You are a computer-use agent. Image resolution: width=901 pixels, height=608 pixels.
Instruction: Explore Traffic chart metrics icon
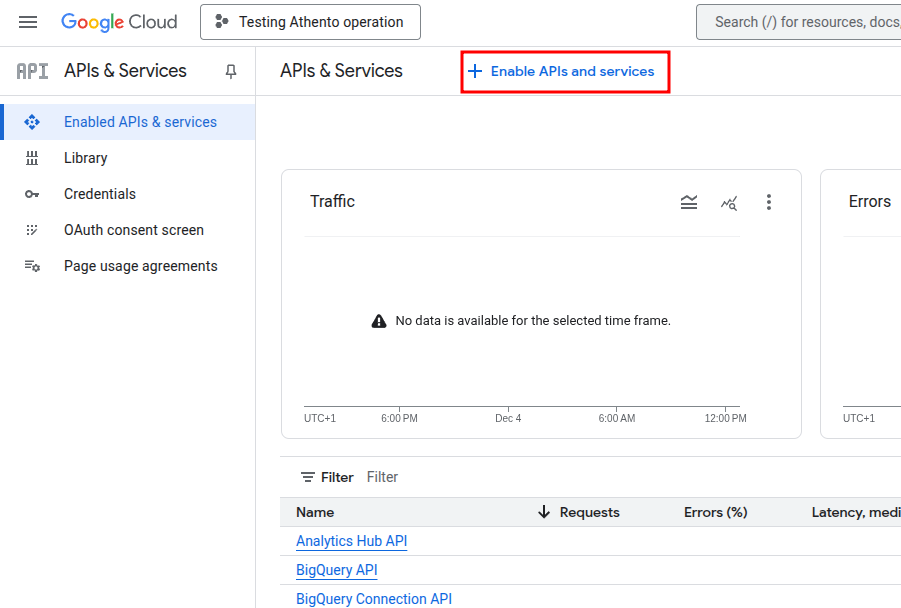click(x=729, y=202)
